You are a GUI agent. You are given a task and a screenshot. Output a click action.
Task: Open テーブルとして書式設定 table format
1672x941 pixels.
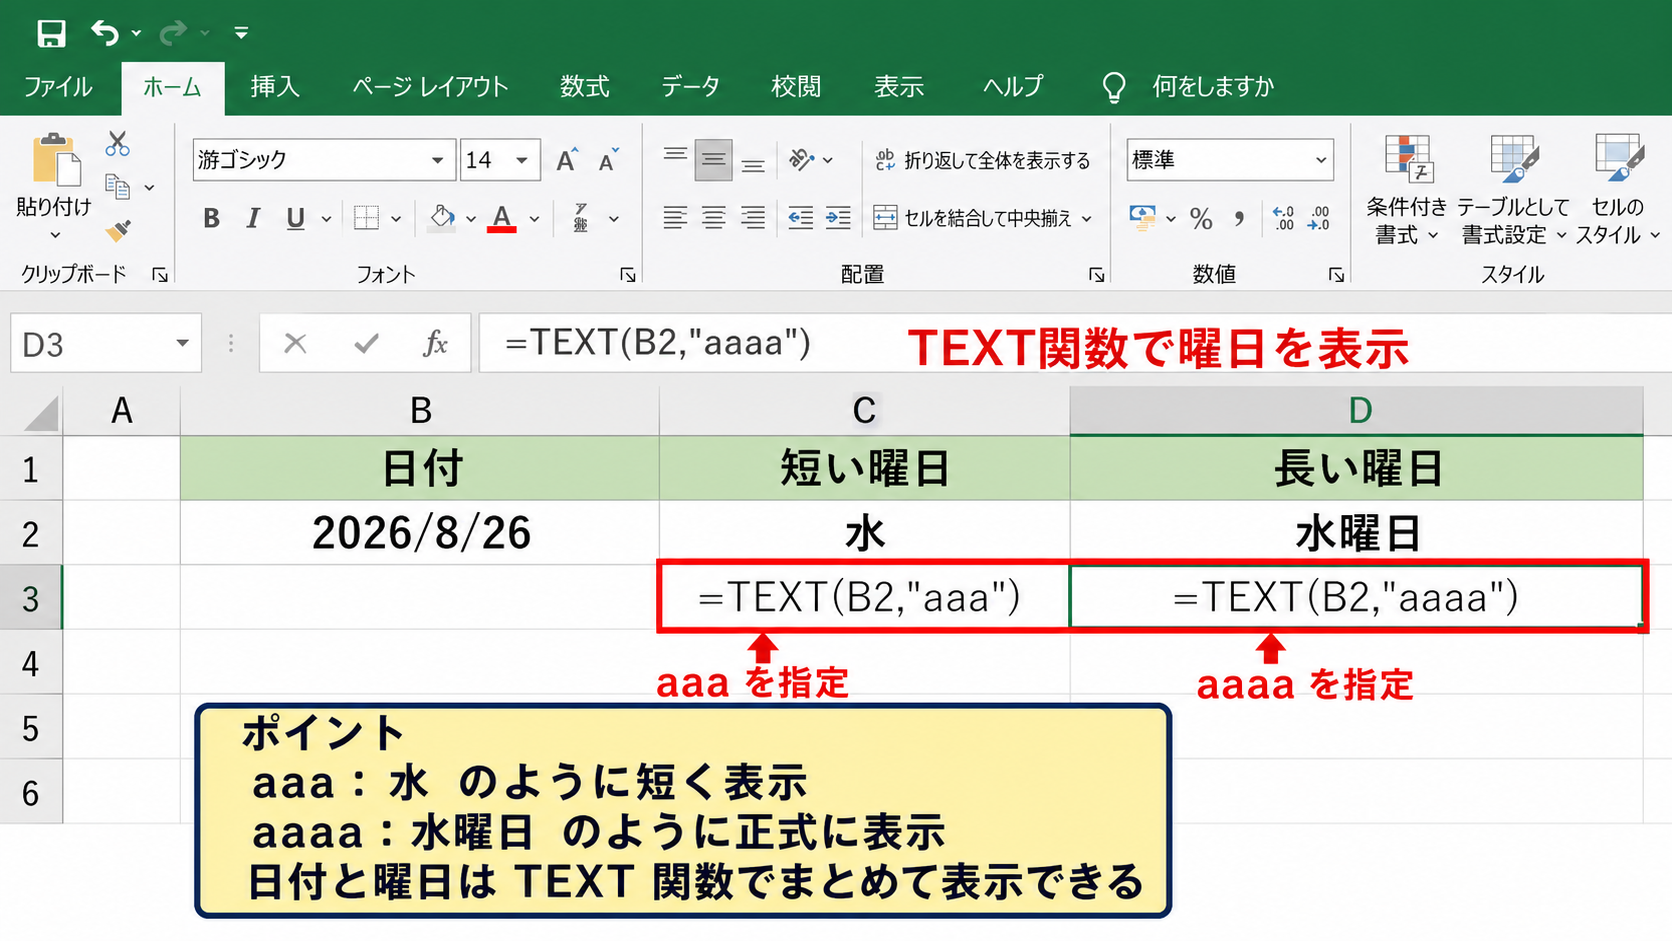(1512, 190)
